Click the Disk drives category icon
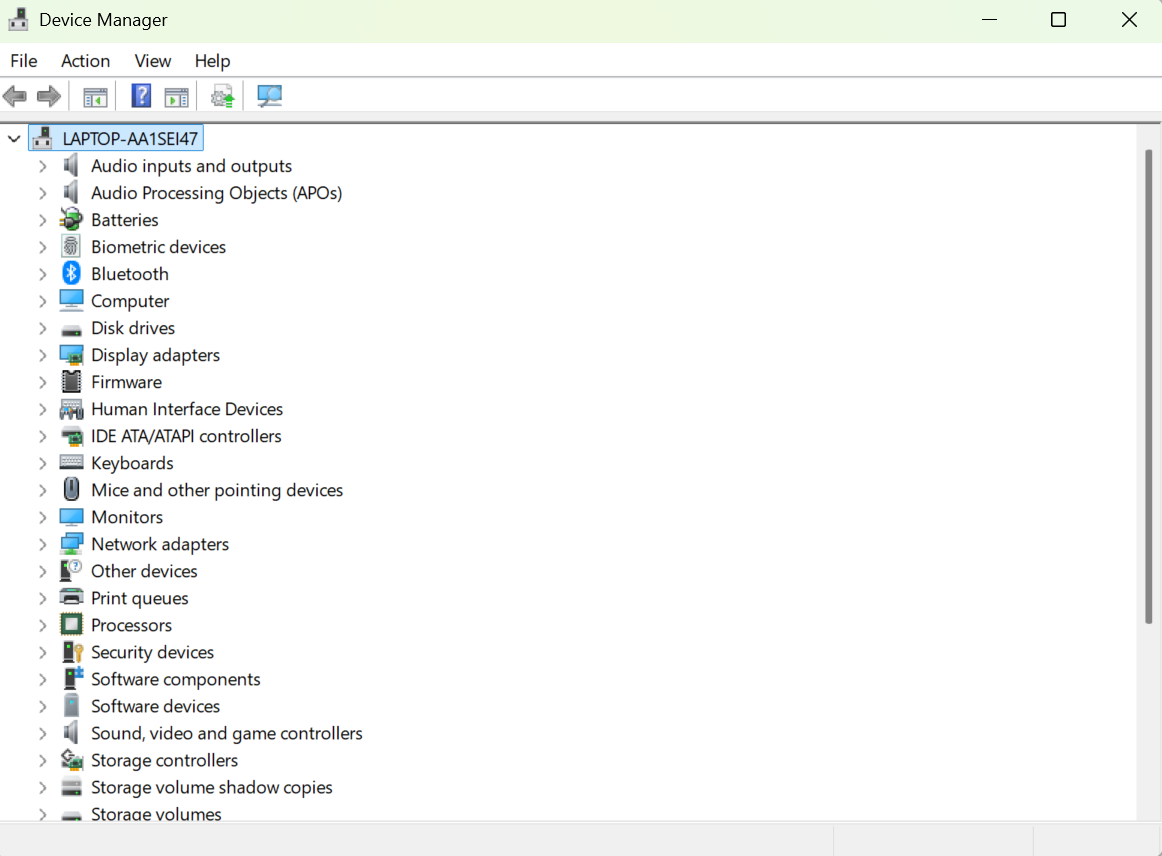This screenshot has width=1162, height=856. (x=71, y=330)
